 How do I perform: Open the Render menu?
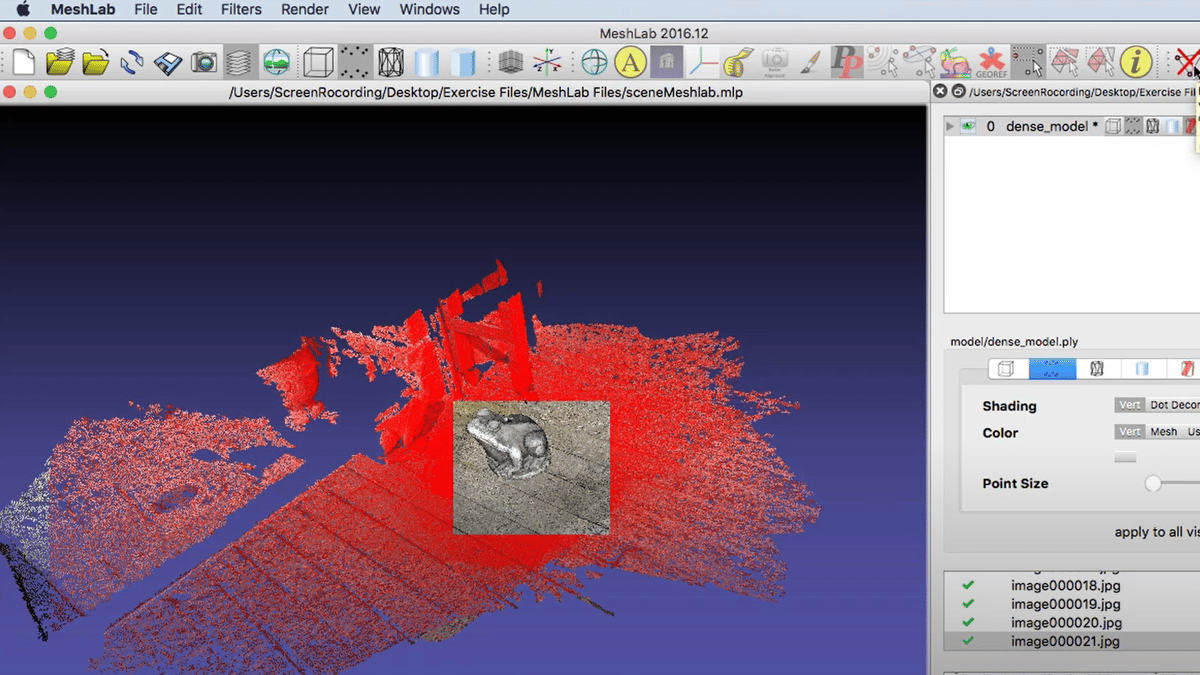pyautogui.click(x=305, y=10)
